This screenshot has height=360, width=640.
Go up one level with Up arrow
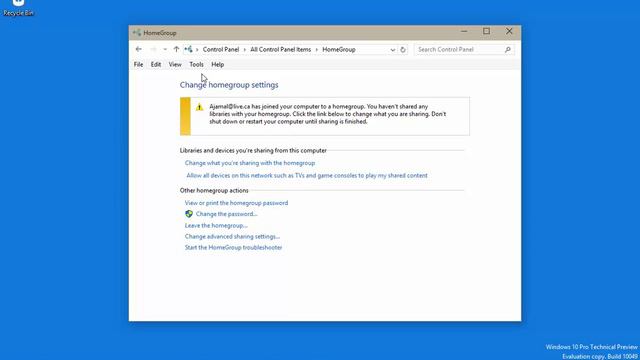click(x=176, y=49)
